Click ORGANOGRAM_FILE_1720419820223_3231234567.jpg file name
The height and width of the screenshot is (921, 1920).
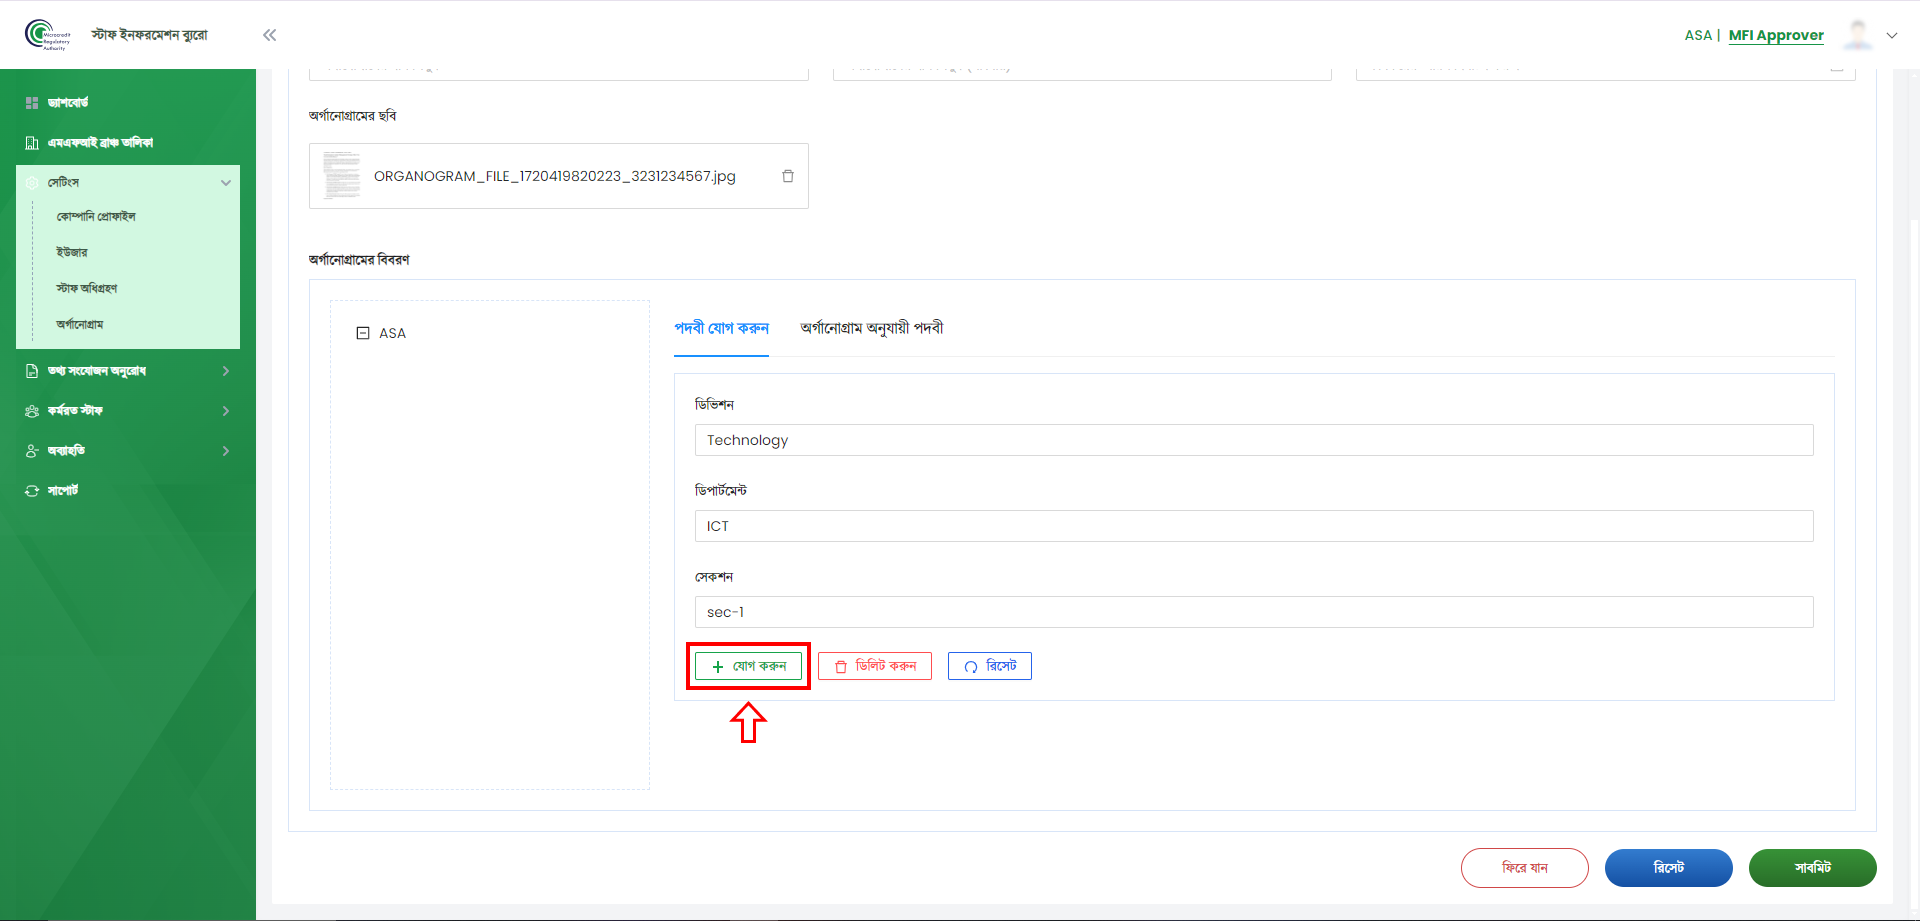click(555, 176)
